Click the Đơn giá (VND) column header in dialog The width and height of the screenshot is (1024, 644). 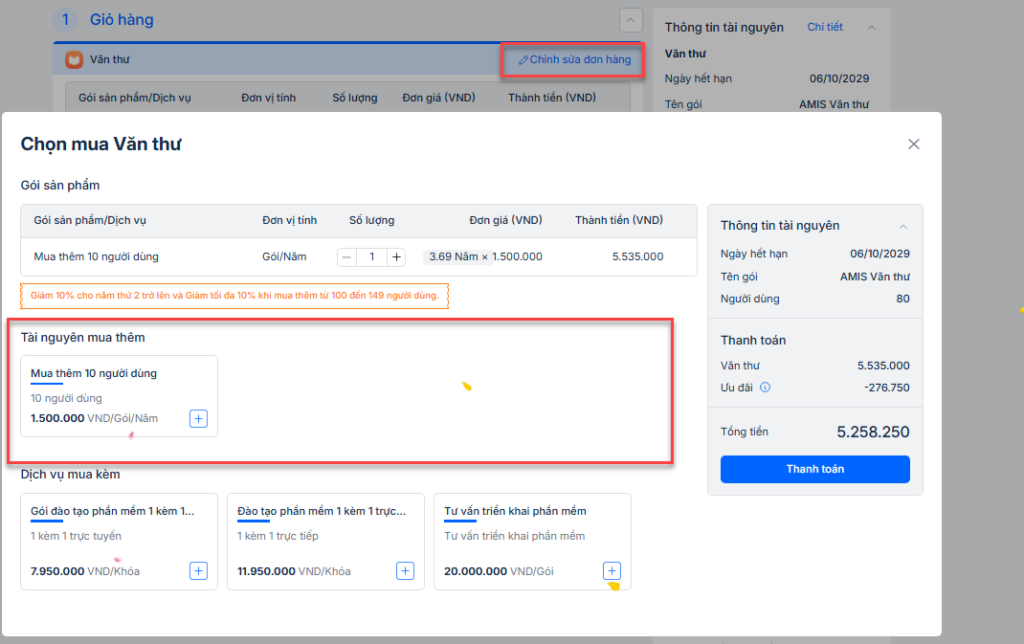pyautogui.click(x=505, y=220)
